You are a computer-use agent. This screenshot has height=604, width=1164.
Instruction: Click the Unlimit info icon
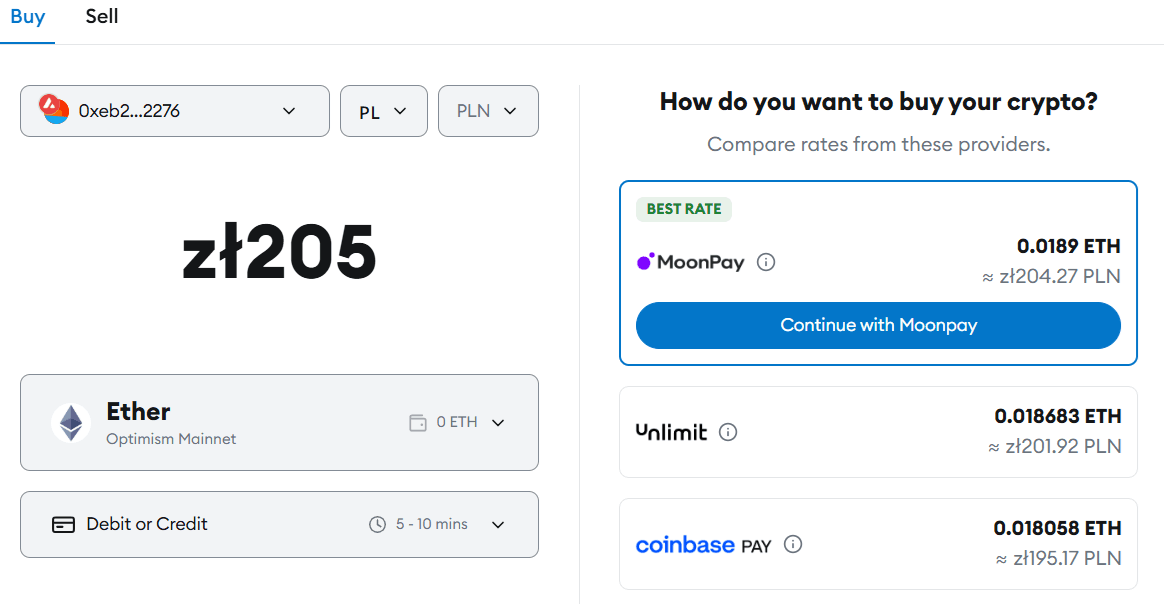point(728,432)
